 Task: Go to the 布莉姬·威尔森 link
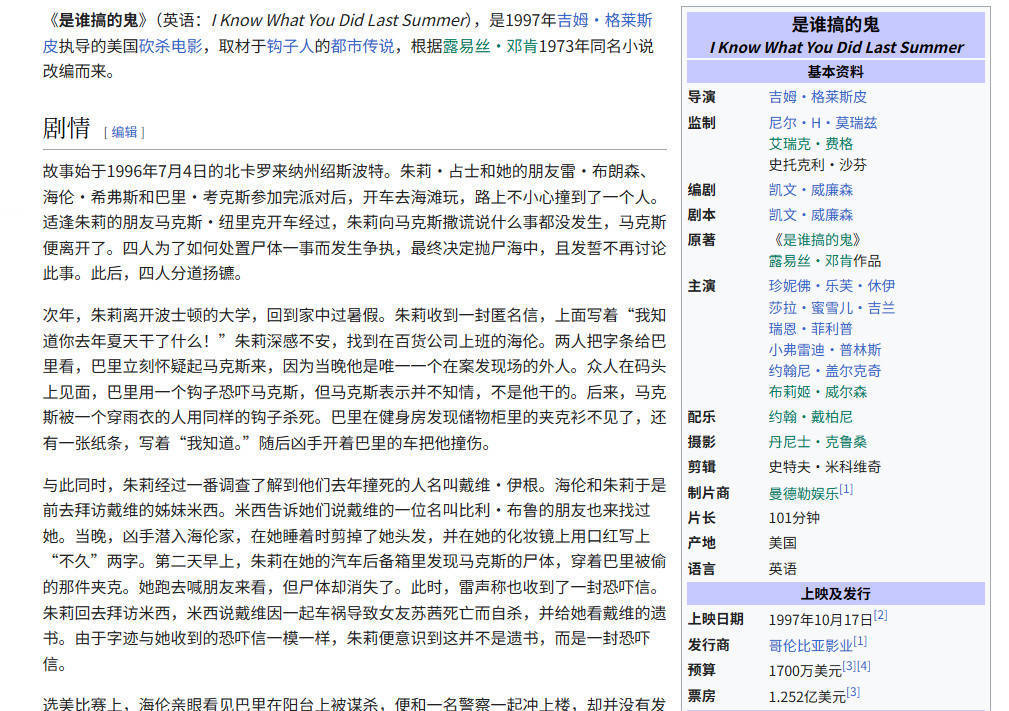817,392
